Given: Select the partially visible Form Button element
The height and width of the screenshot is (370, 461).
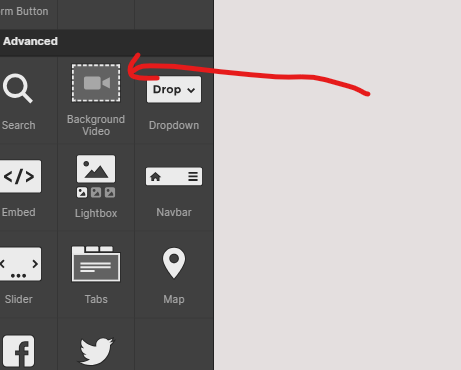Looking at the screenshot, I should click(24, 13).
